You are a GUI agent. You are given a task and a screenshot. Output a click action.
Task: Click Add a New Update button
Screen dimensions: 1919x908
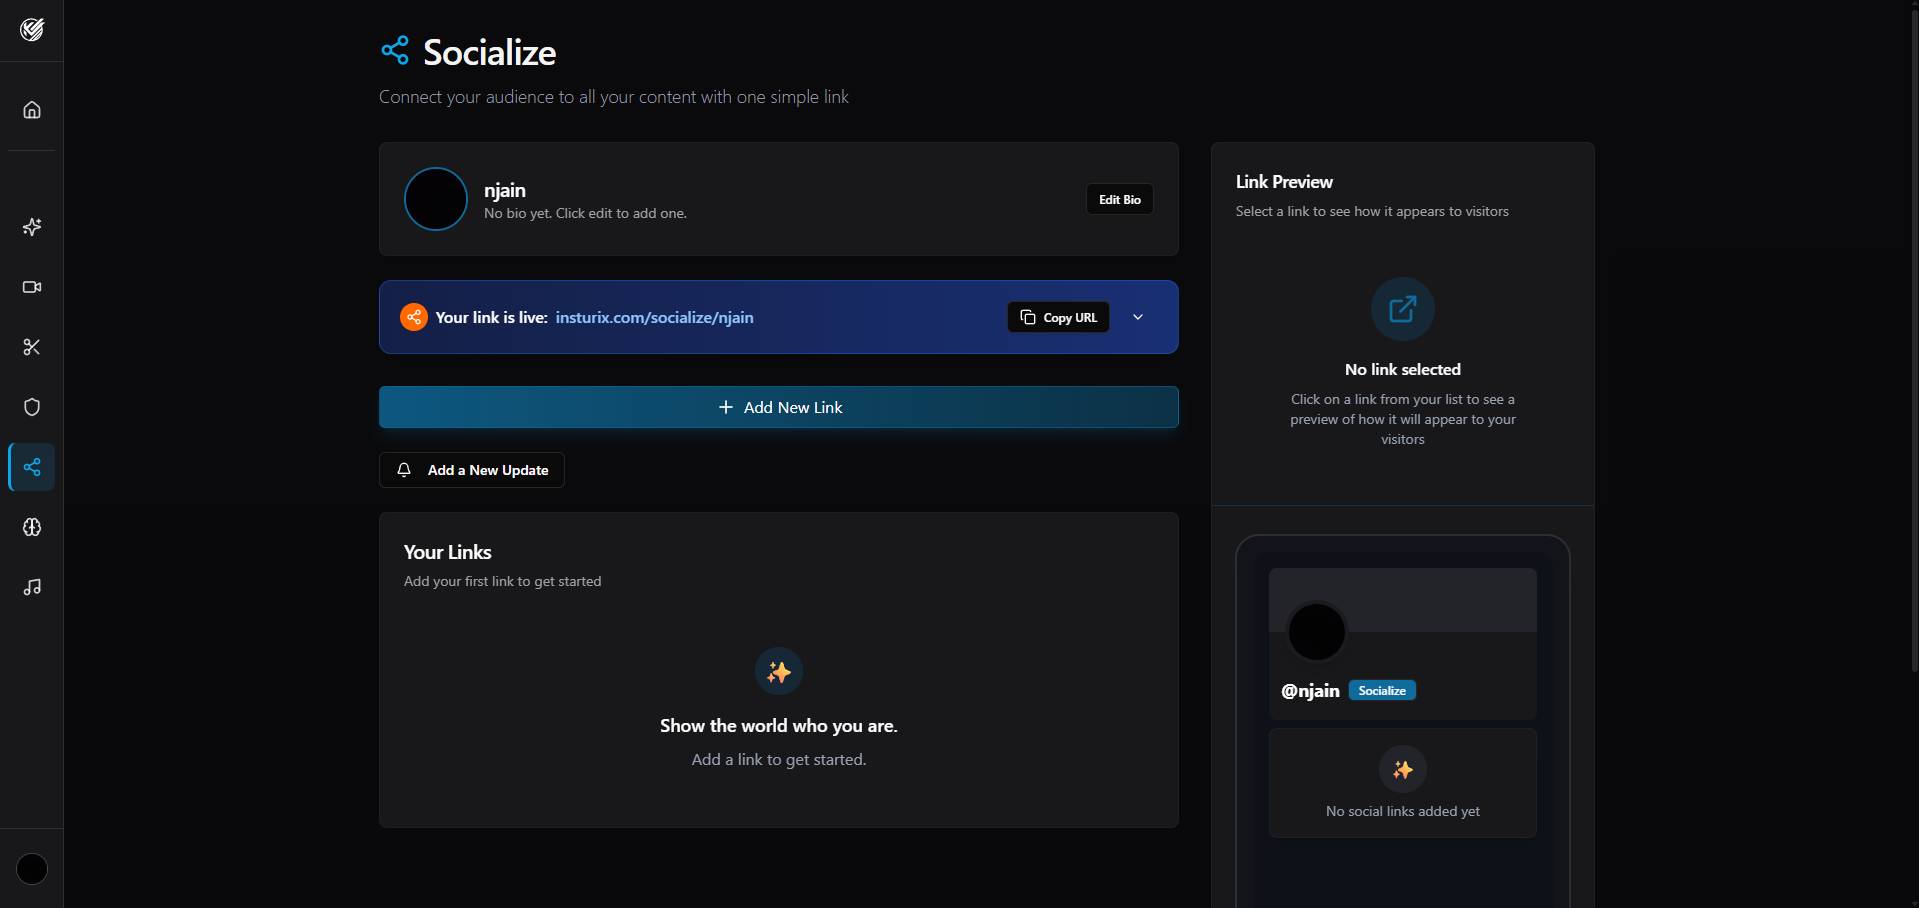[x=472, y=470]
